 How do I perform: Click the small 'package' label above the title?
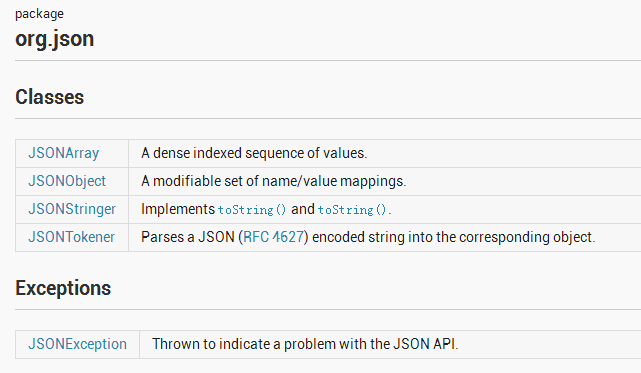(39, 14)
